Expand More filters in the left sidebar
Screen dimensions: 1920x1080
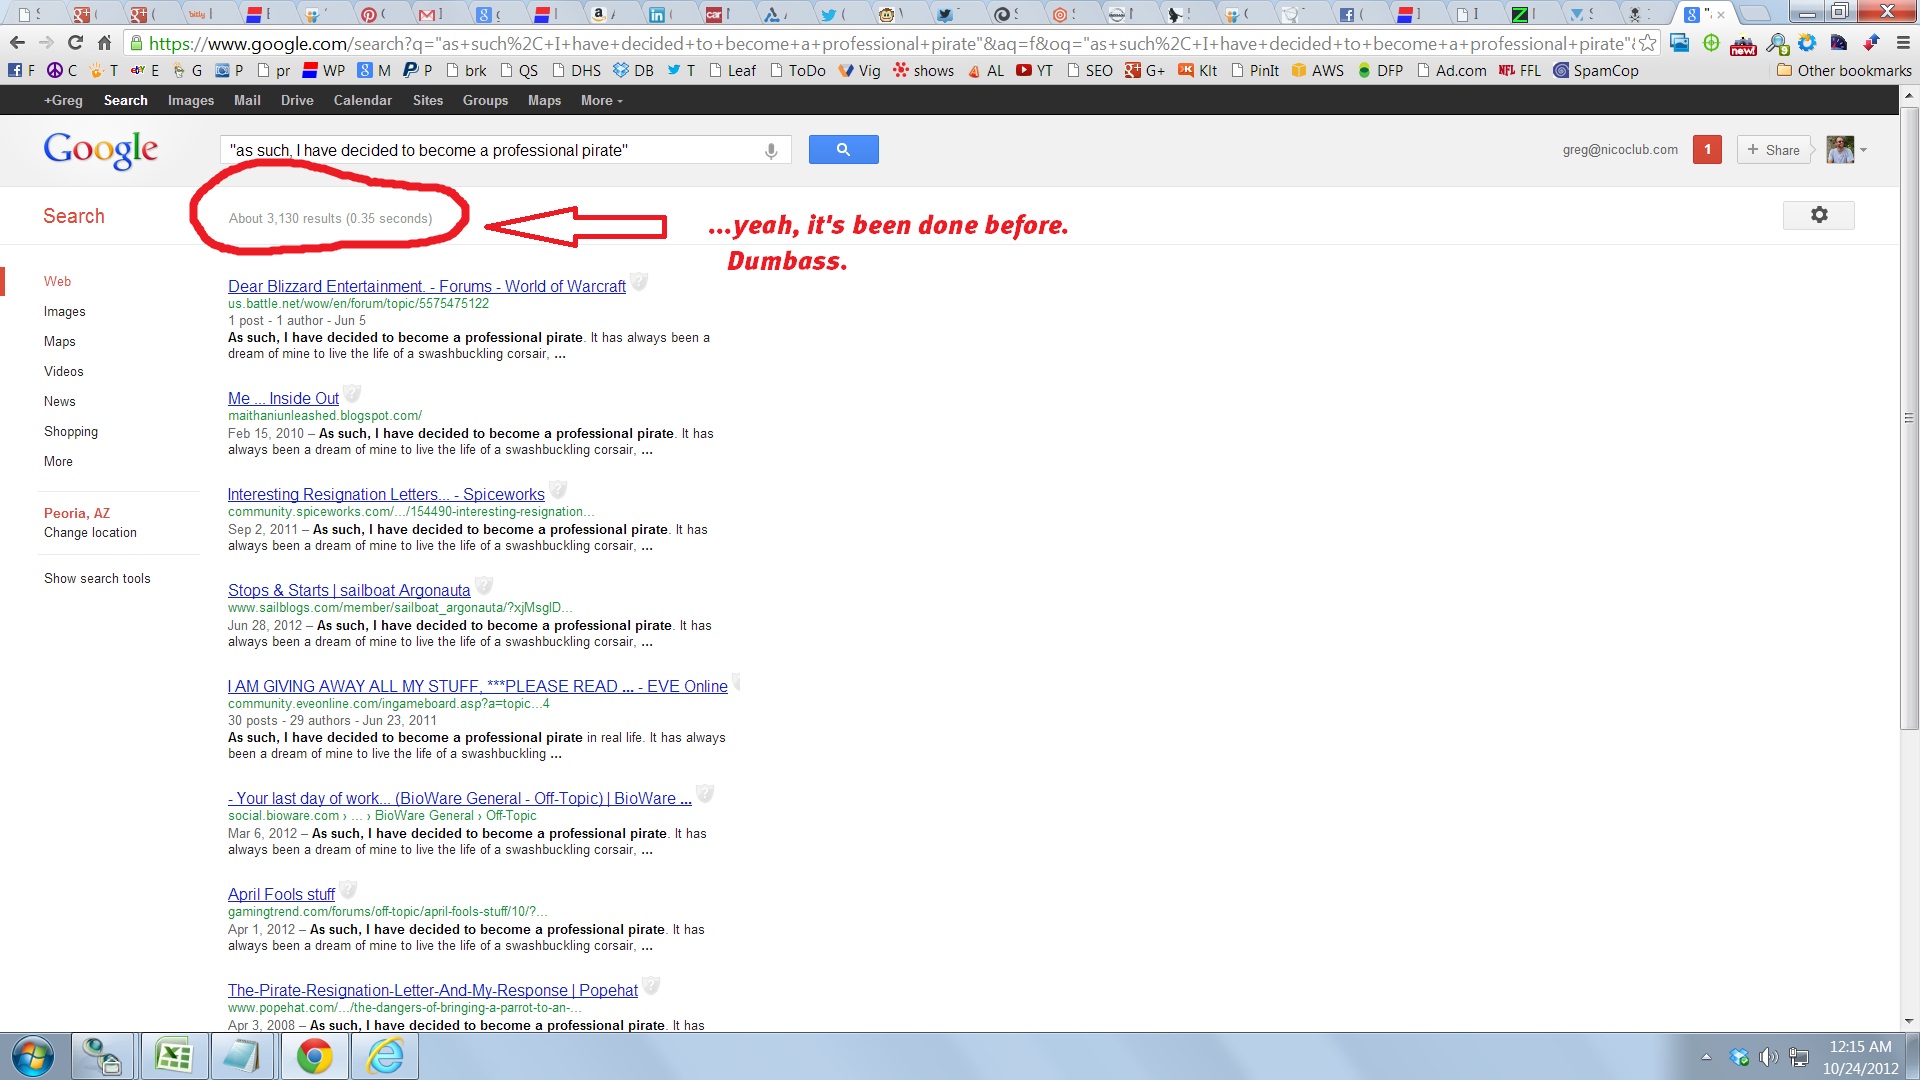click(58, 461)
